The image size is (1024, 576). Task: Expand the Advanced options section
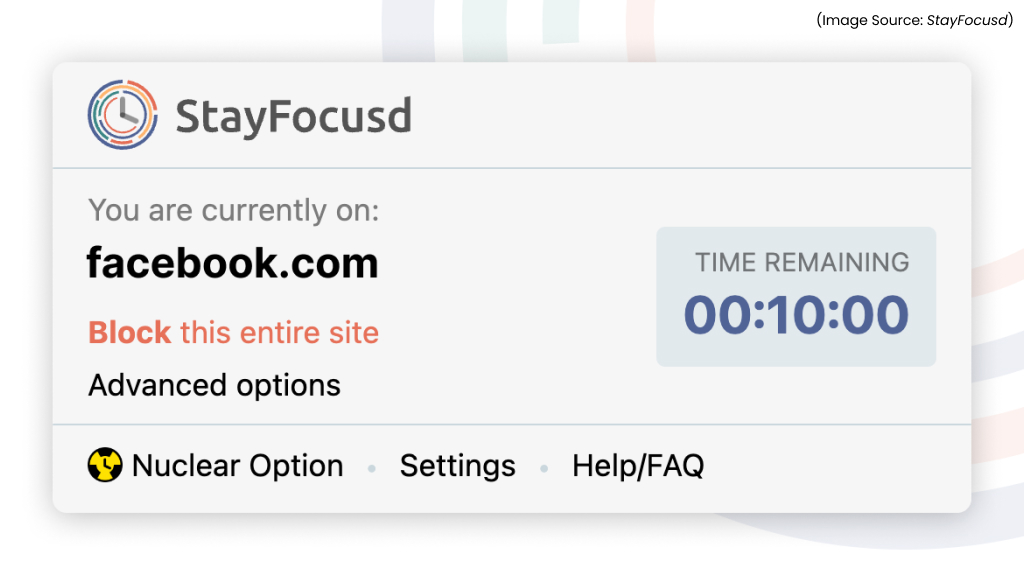coord(214,385)
